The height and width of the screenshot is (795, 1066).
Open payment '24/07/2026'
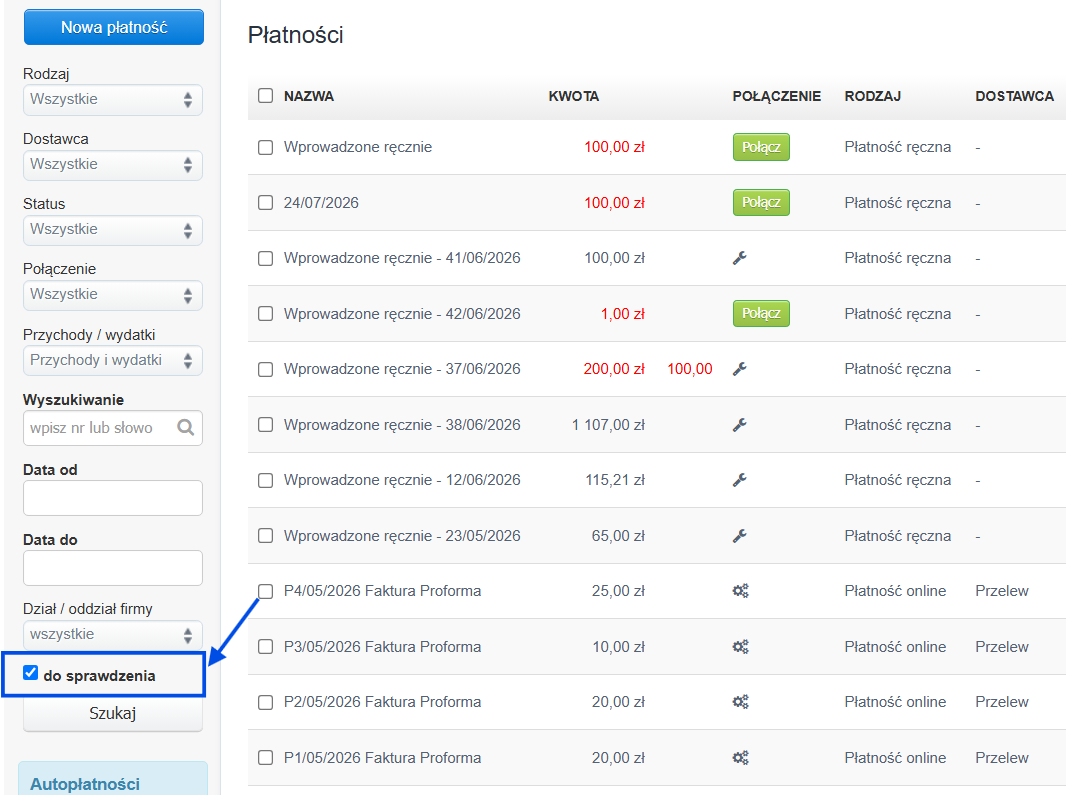[x=321, y=203]
